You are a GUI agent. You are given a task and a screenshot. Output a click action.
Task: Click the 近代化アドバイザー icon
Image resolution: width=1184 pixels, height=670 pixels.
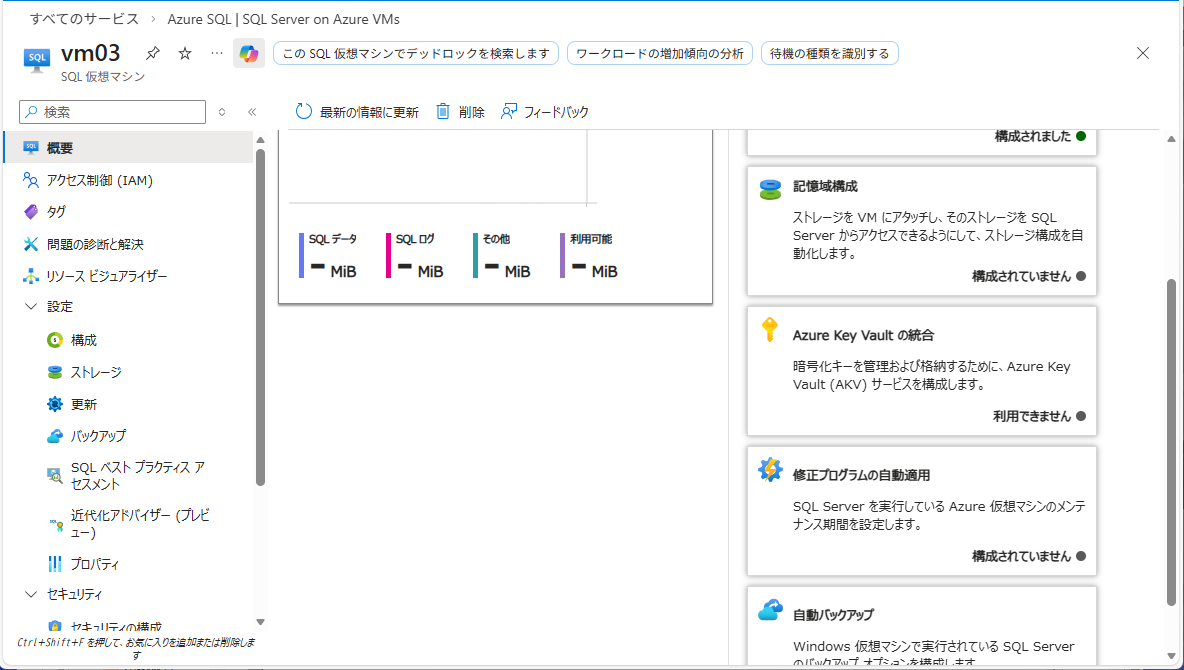(56, 523)
